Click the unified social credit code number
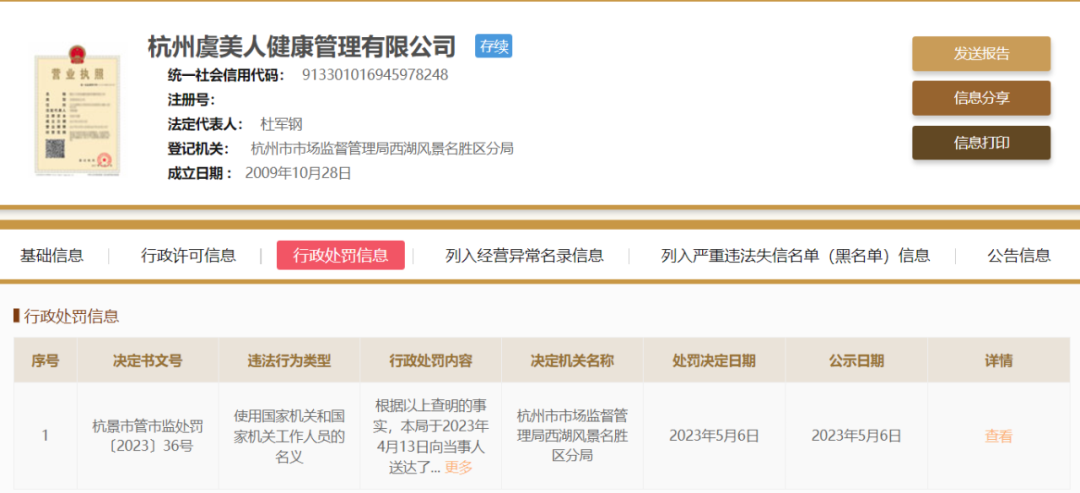The width and height of the screenshot is (1080, 493). (x=375, y=75)
